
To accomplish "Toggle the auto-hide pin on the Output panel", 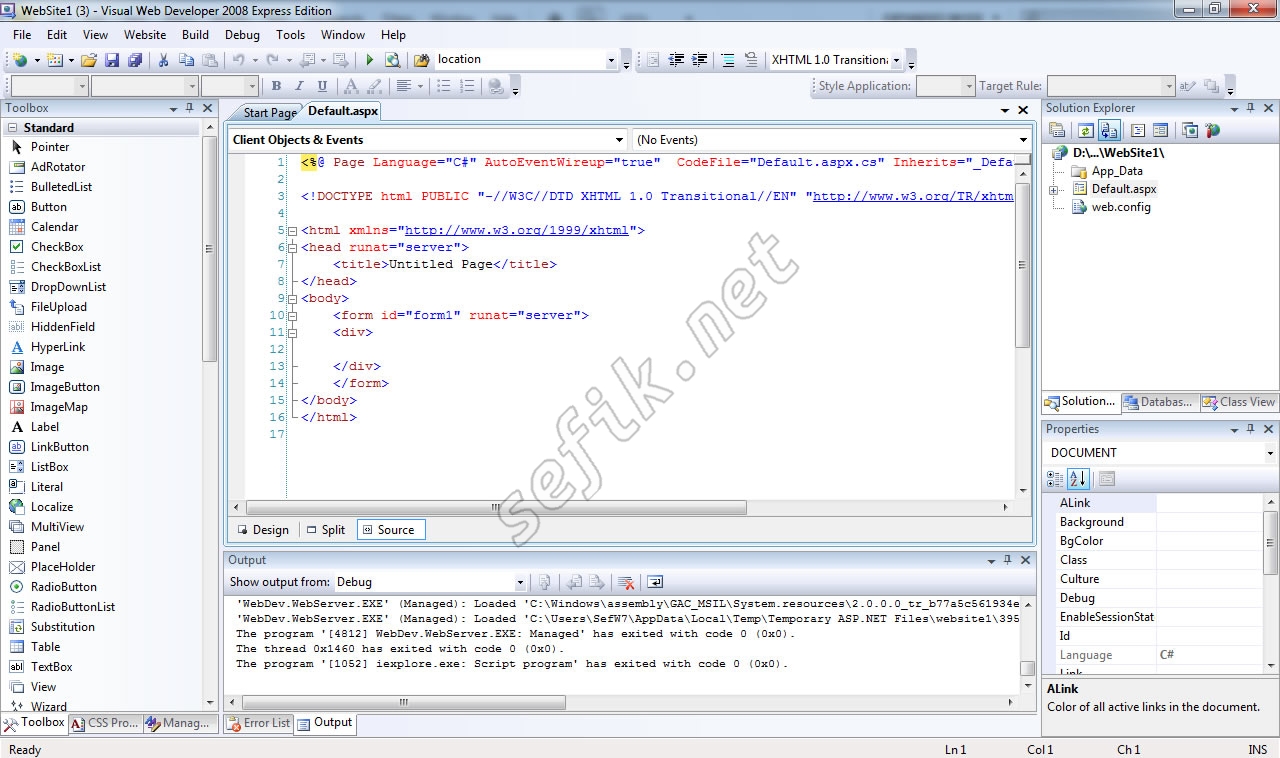I will click(1008, 560).
